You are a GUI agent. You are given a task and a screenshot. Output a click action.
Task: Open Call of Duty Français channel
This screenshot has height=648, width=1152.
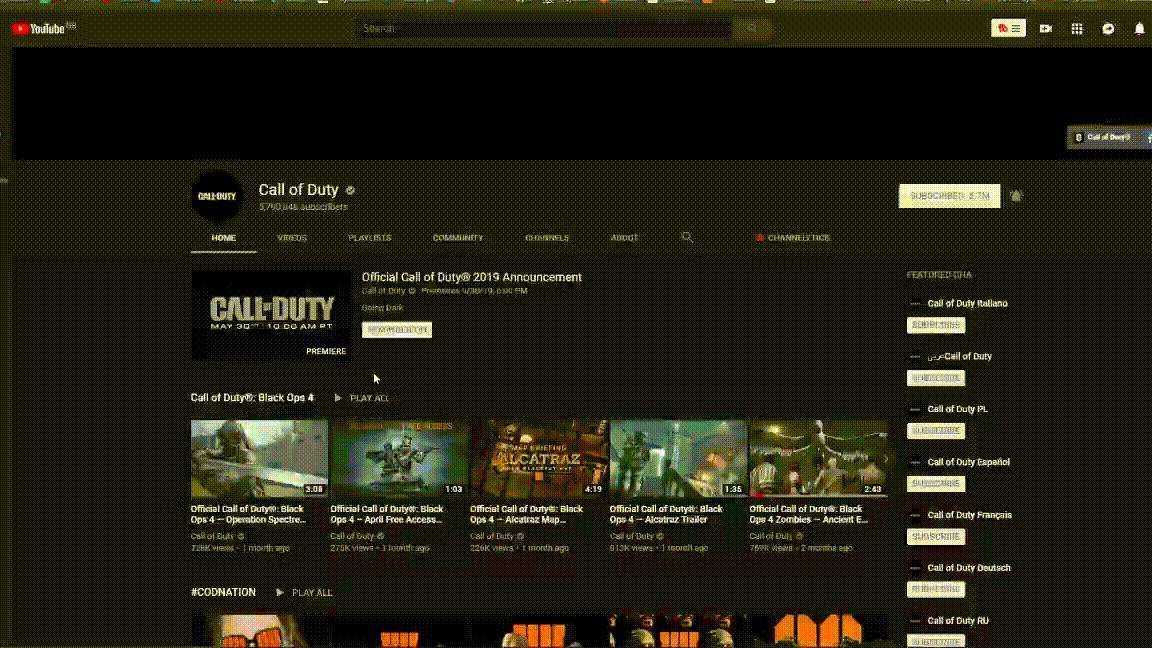970,515
